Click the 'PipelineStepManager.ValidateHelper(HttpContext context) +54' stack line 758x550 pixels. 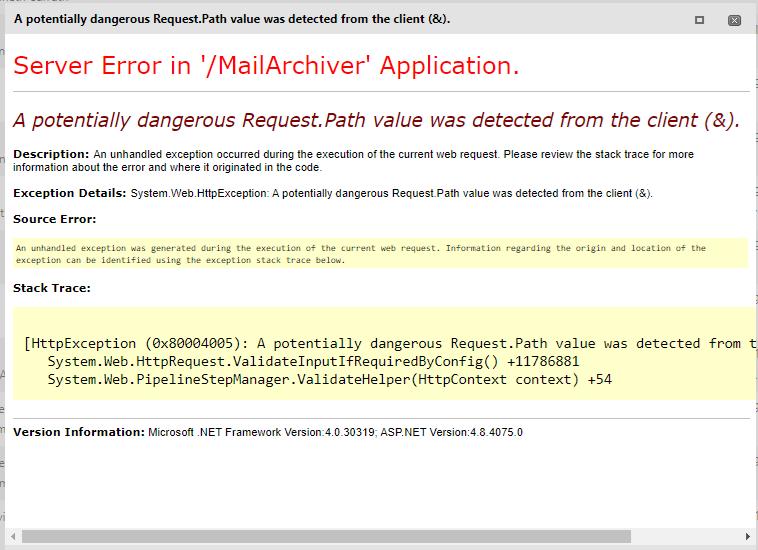[x=330, y=379]
